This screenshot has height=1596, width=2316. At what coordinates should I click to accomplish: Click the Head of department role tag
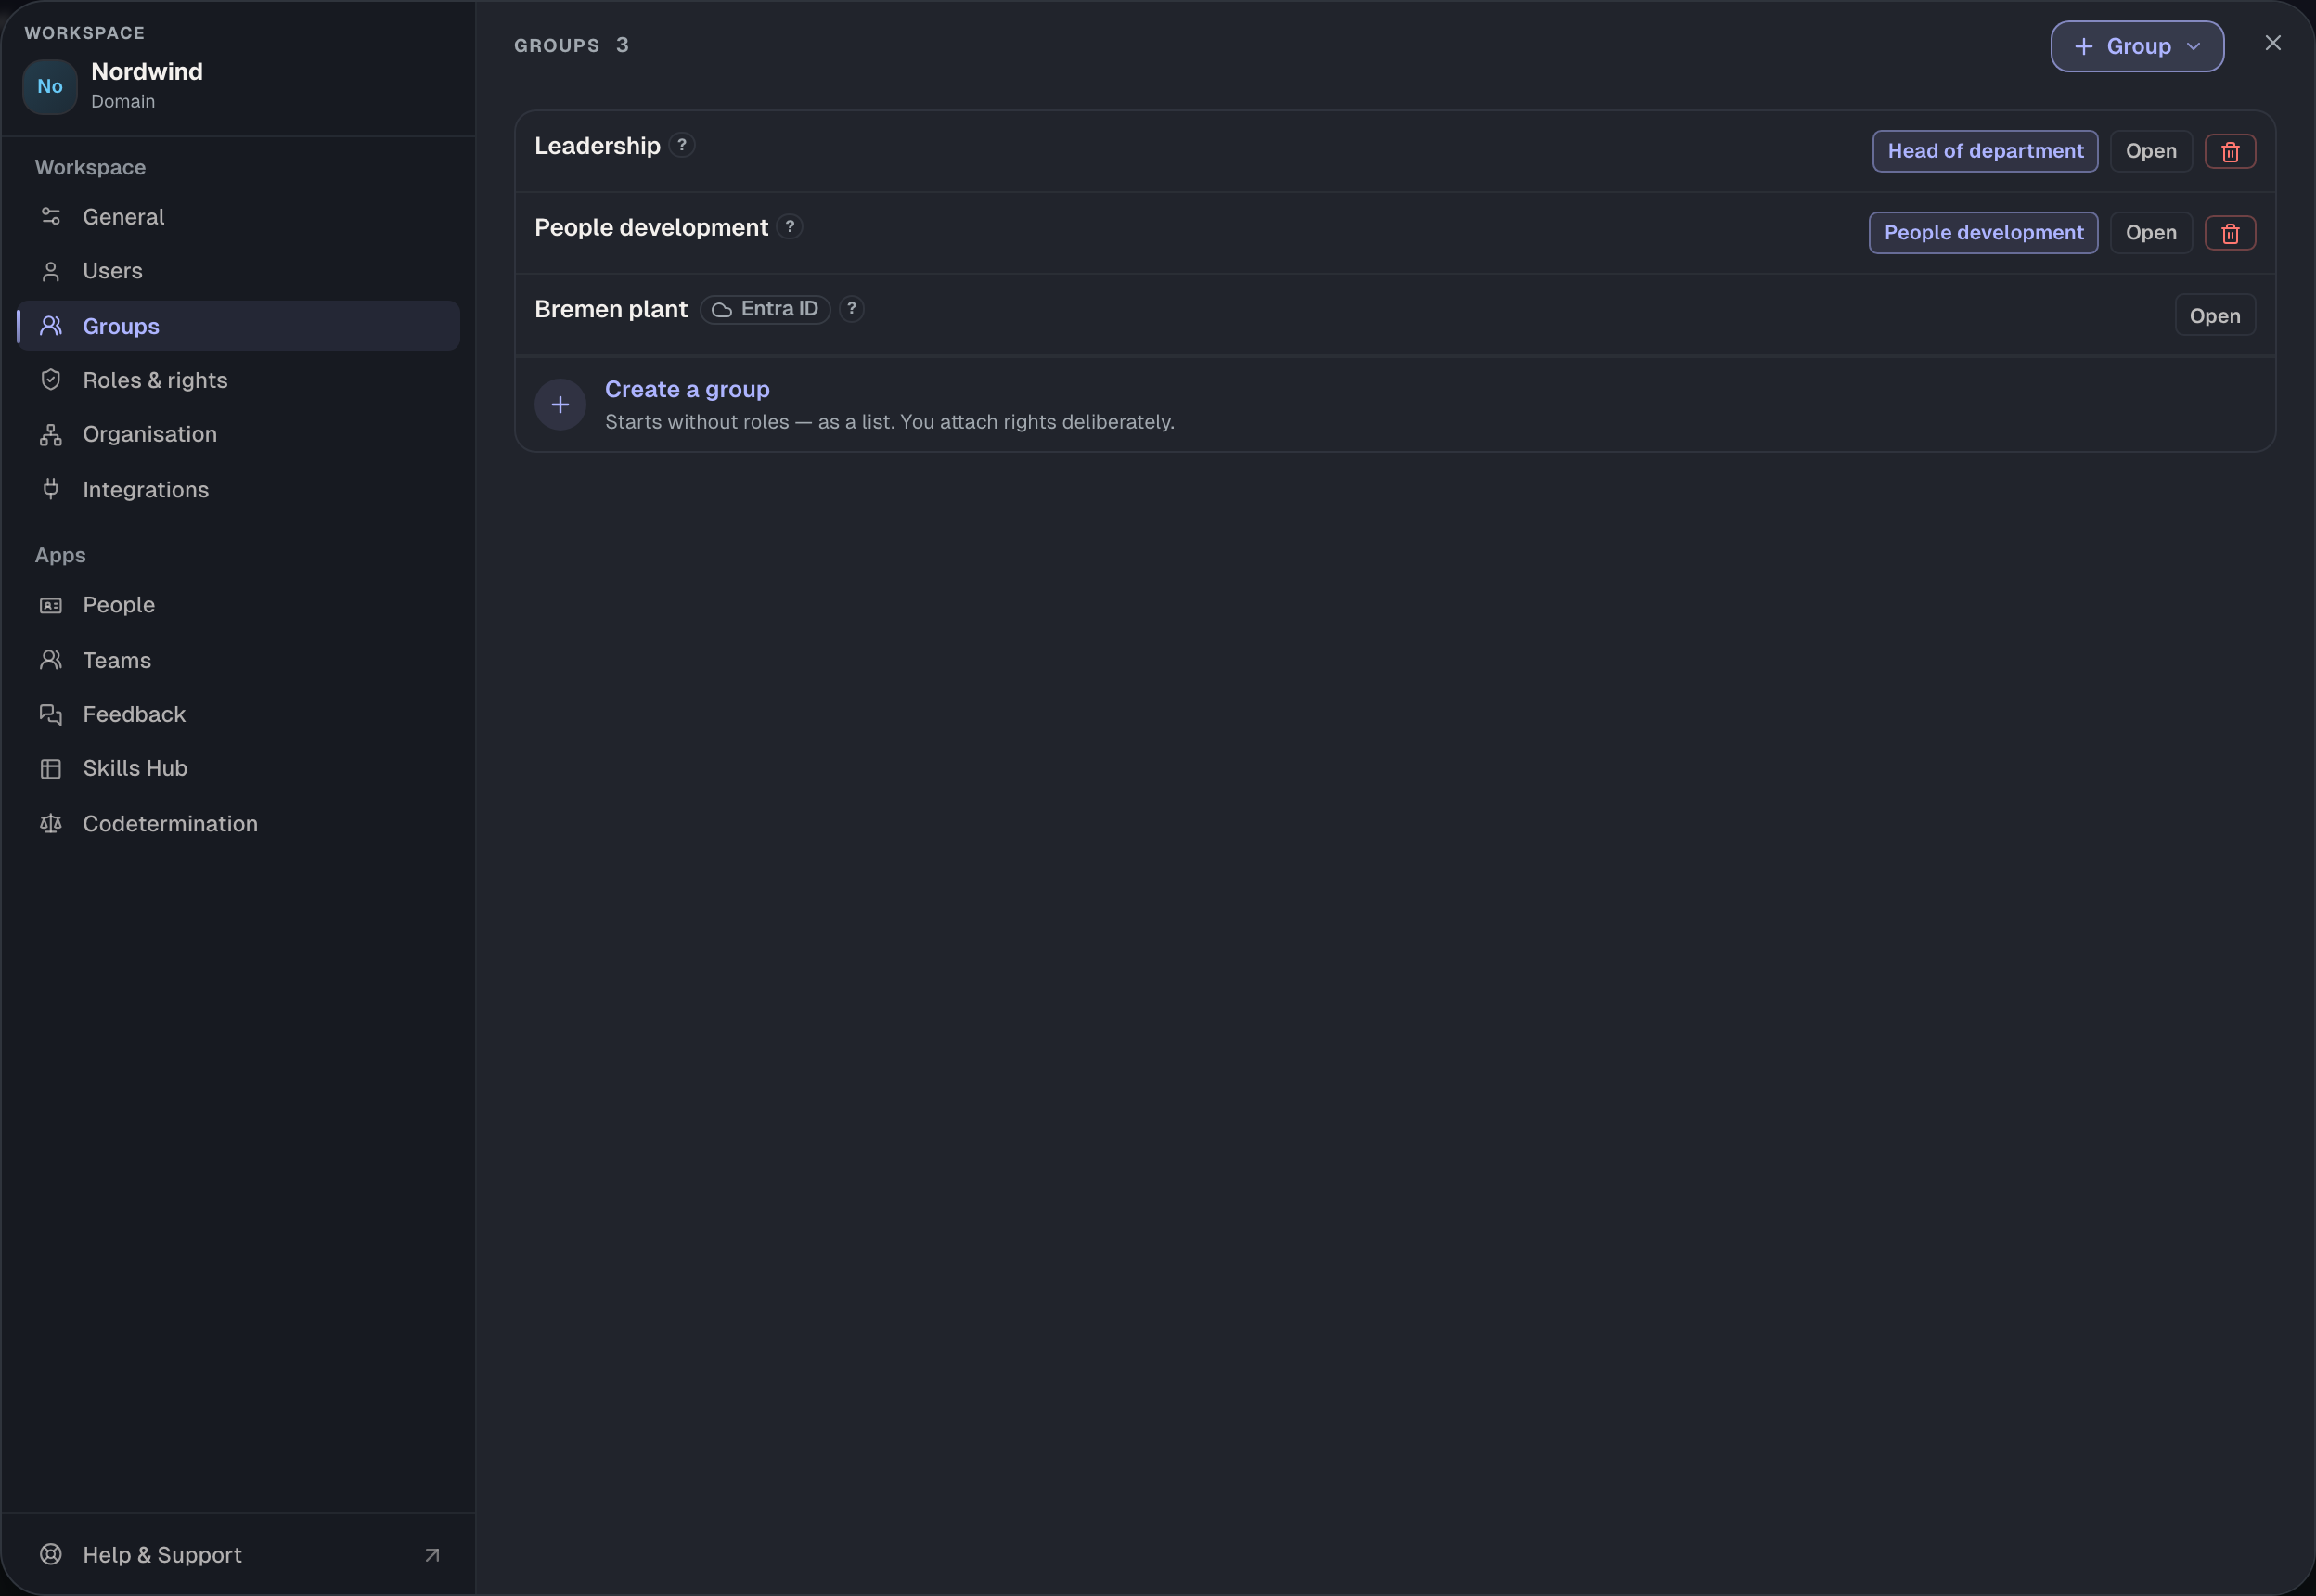(1985, 151)
